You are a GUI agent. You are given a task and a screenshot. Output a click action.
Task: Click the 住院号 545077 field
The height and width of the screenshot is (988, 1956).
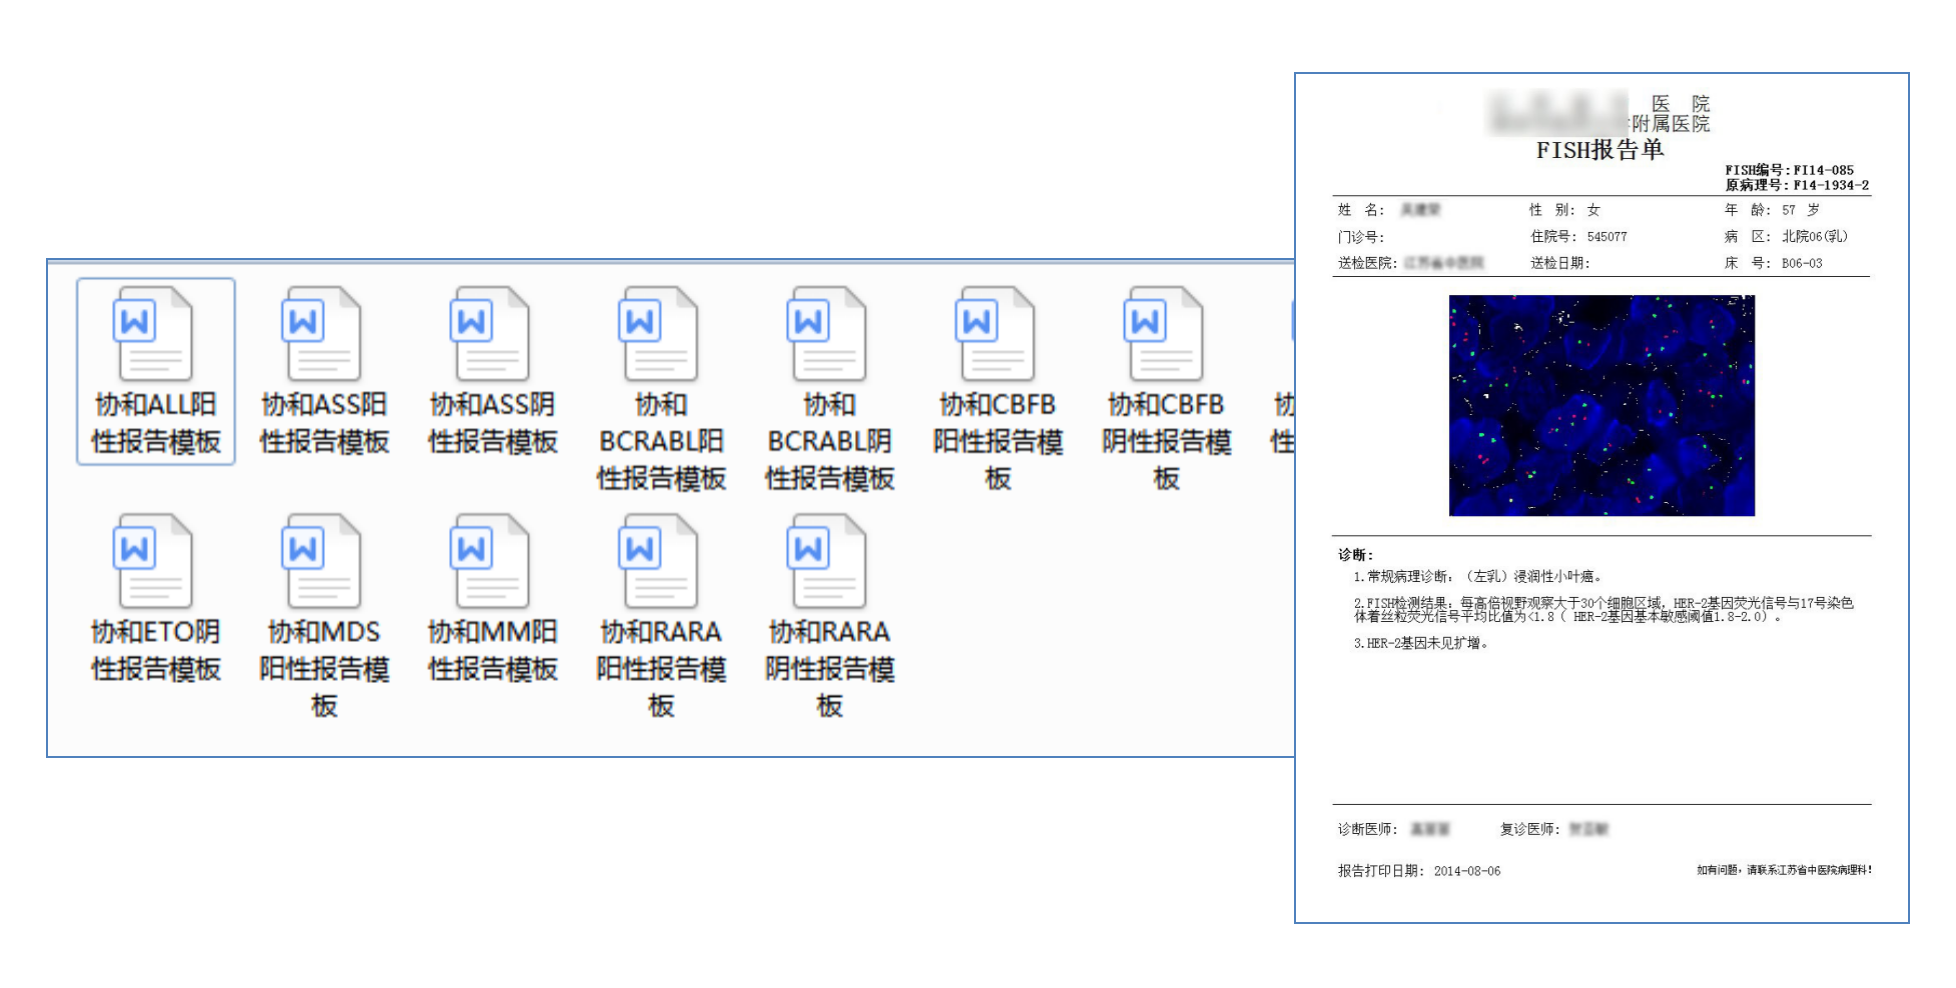[x=1578, y=237]
